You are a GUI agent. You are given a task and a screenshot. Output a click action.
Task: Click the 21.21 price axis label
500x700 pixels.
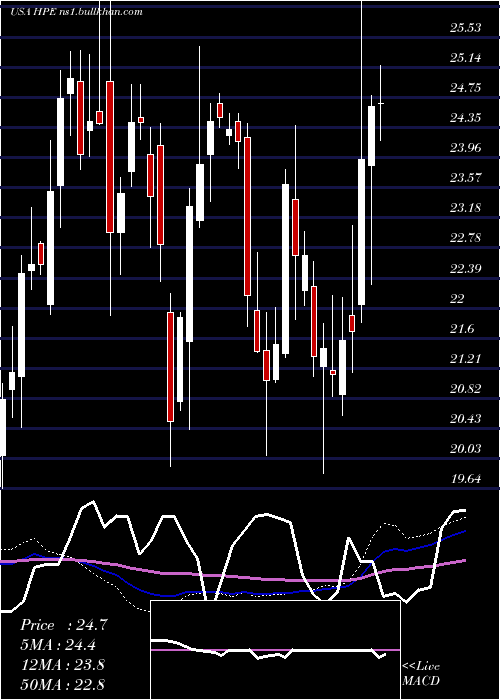pyautogui.click(x=466, y=359)
